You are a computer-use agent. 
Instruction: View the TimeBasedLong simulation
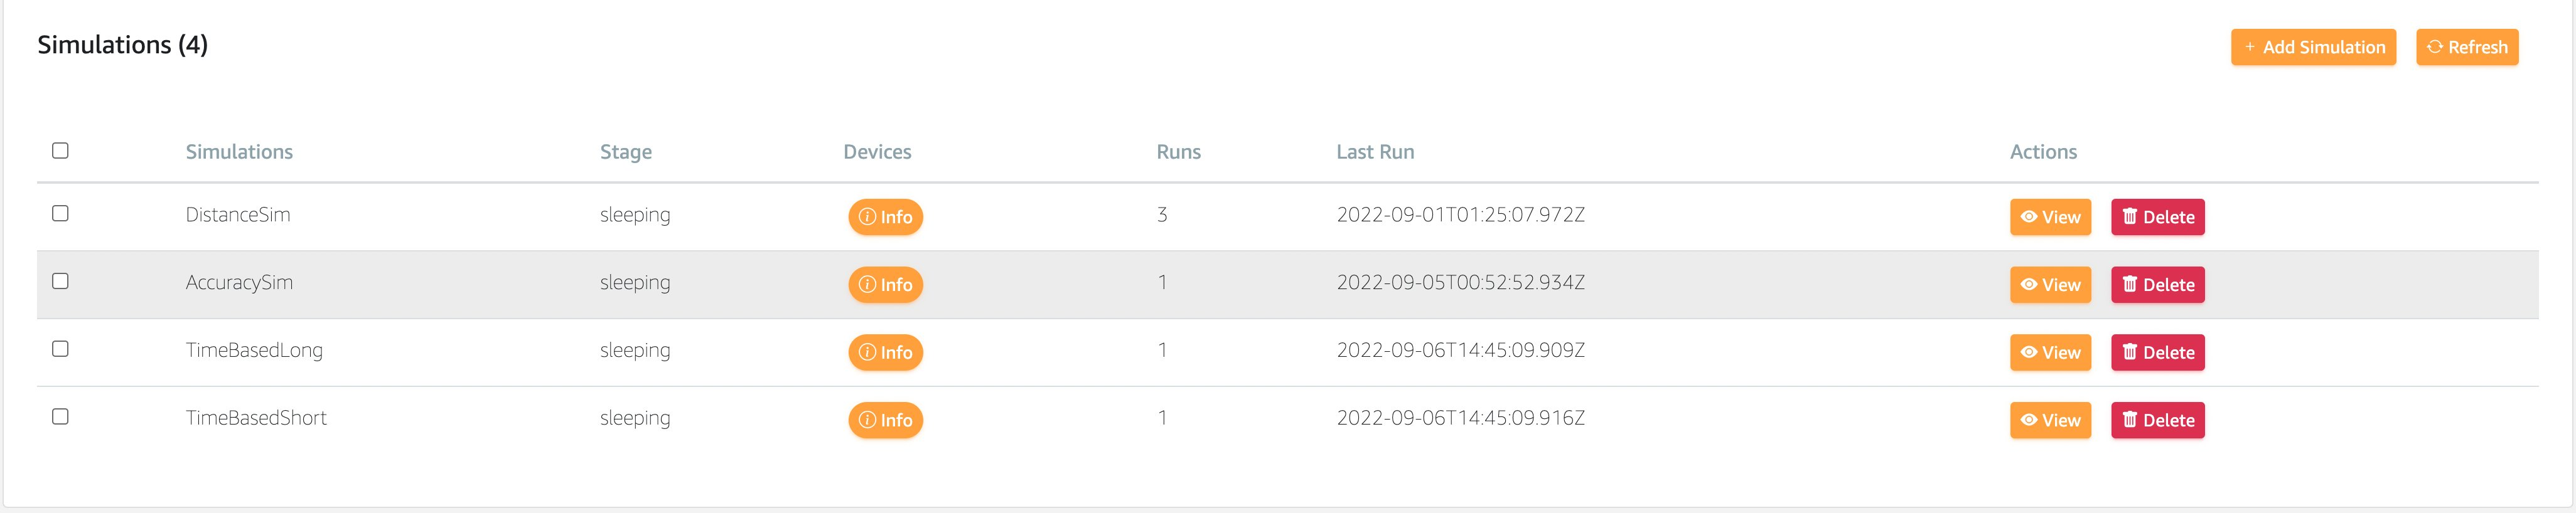coord(2049,352)
